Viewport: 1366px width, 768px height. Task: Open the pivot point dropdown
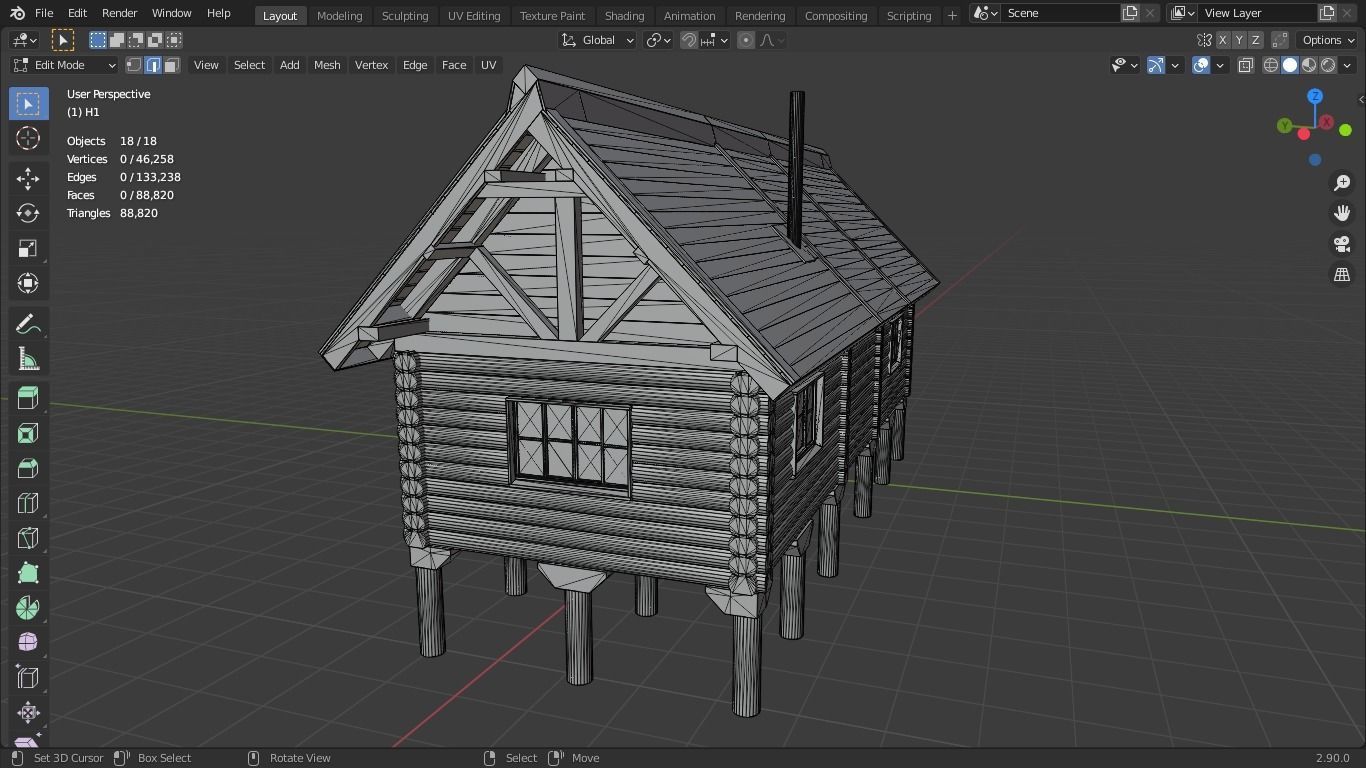pyautogui.click(x=657, y=40)
